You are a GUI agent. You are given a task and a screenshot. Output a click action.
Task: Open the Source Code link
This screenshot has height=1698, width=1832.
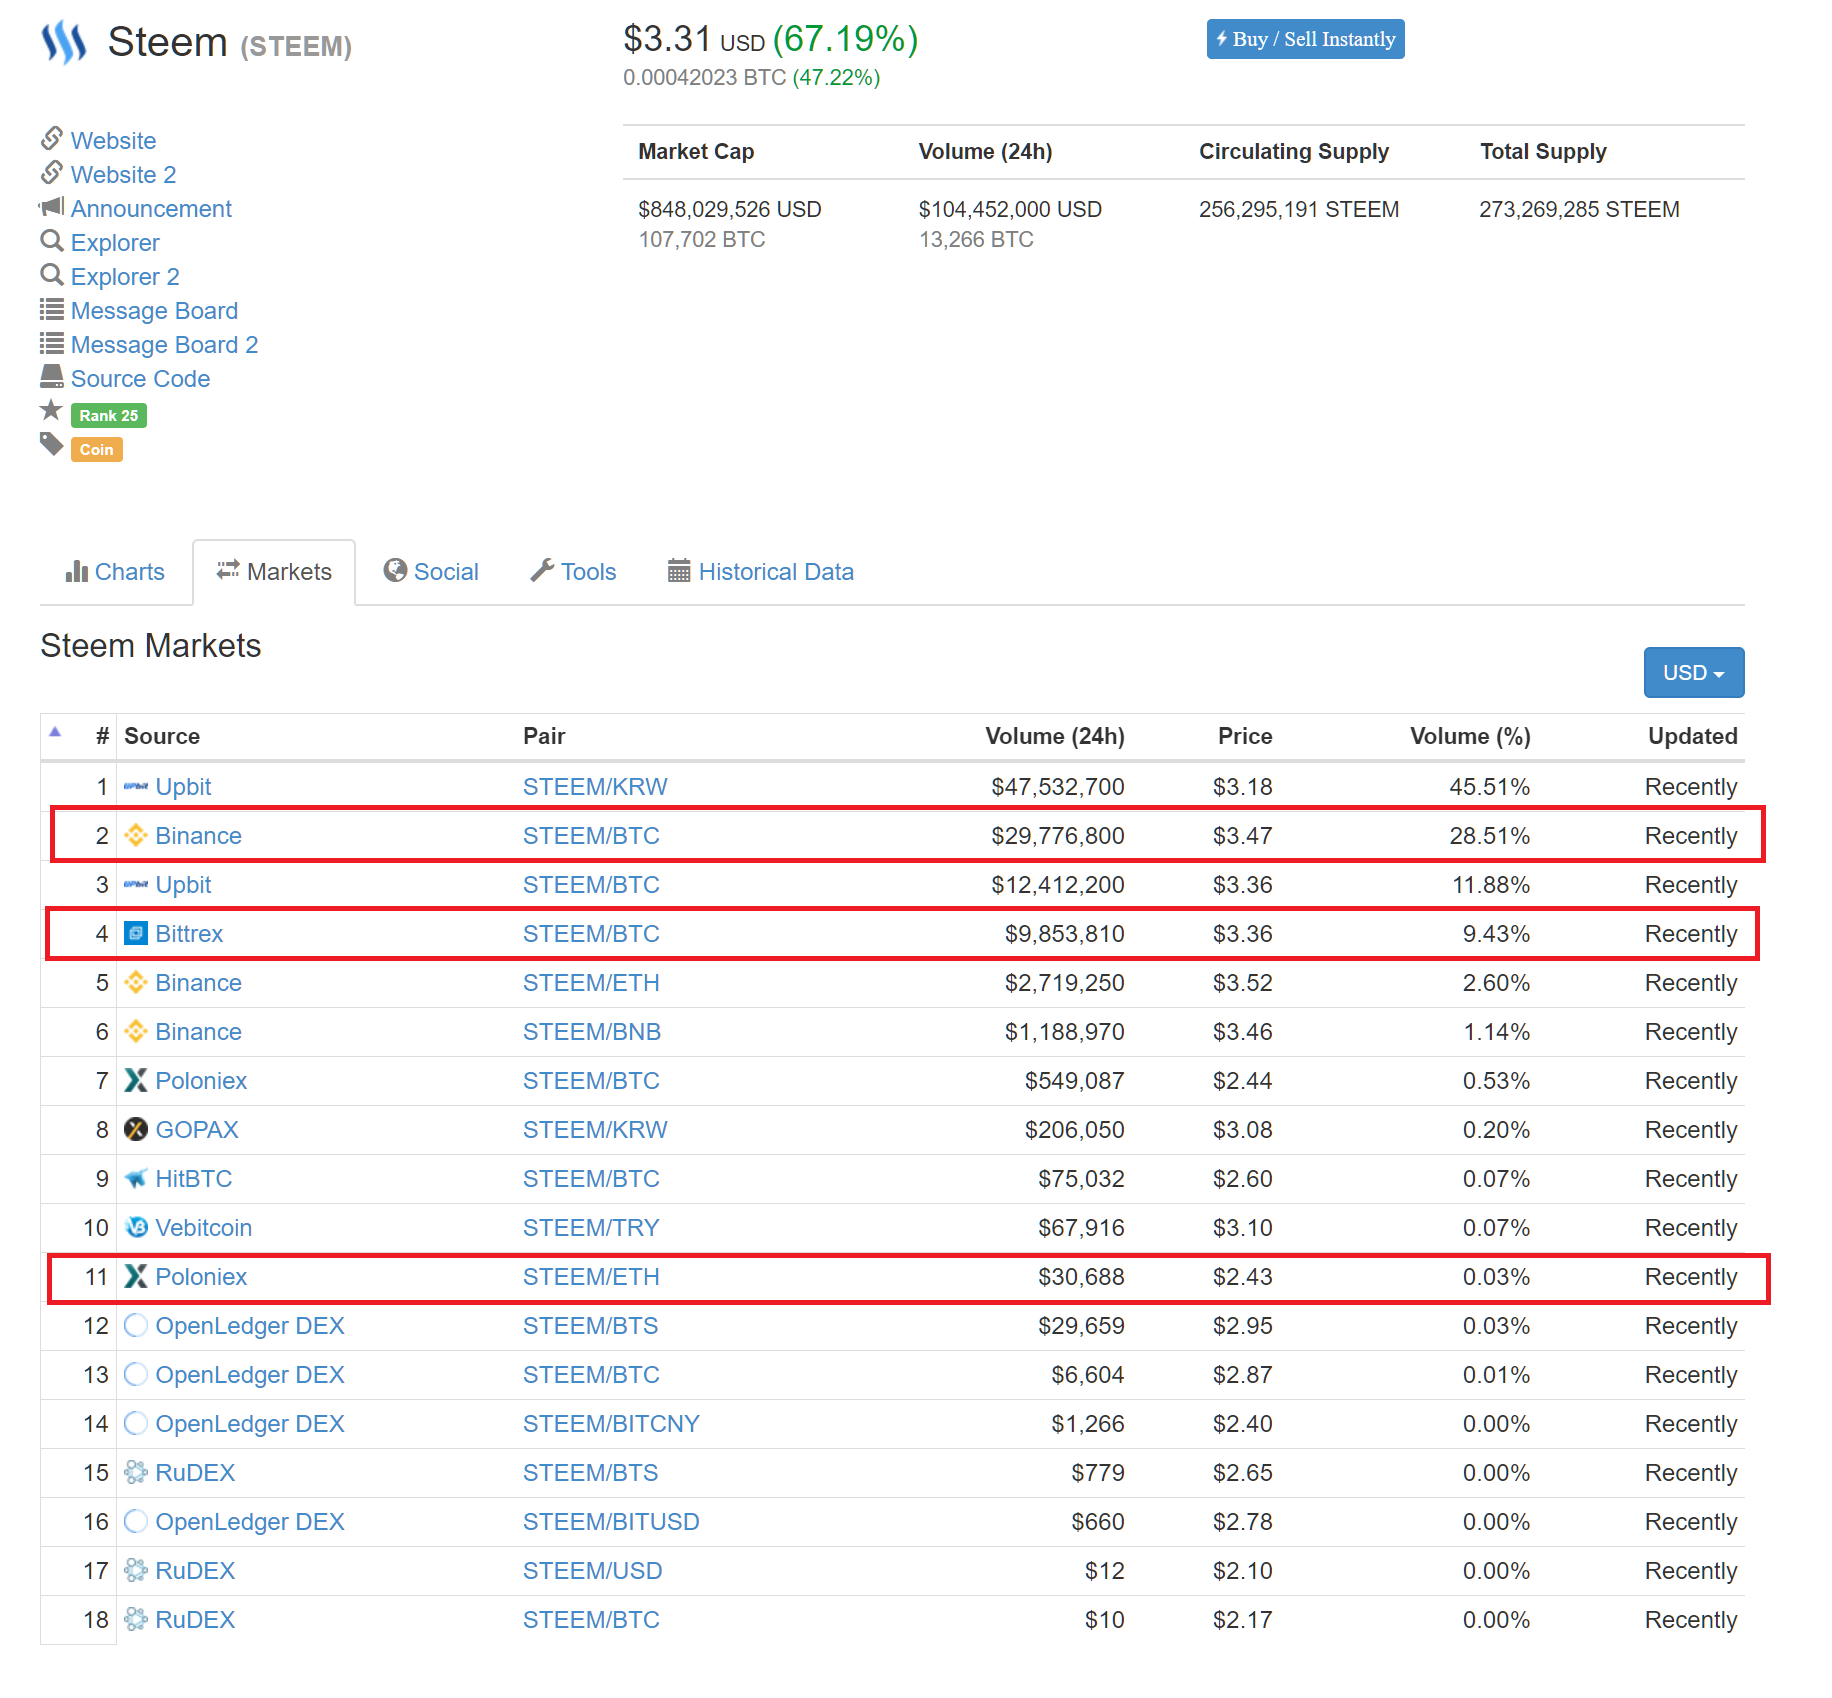point(140,379)
